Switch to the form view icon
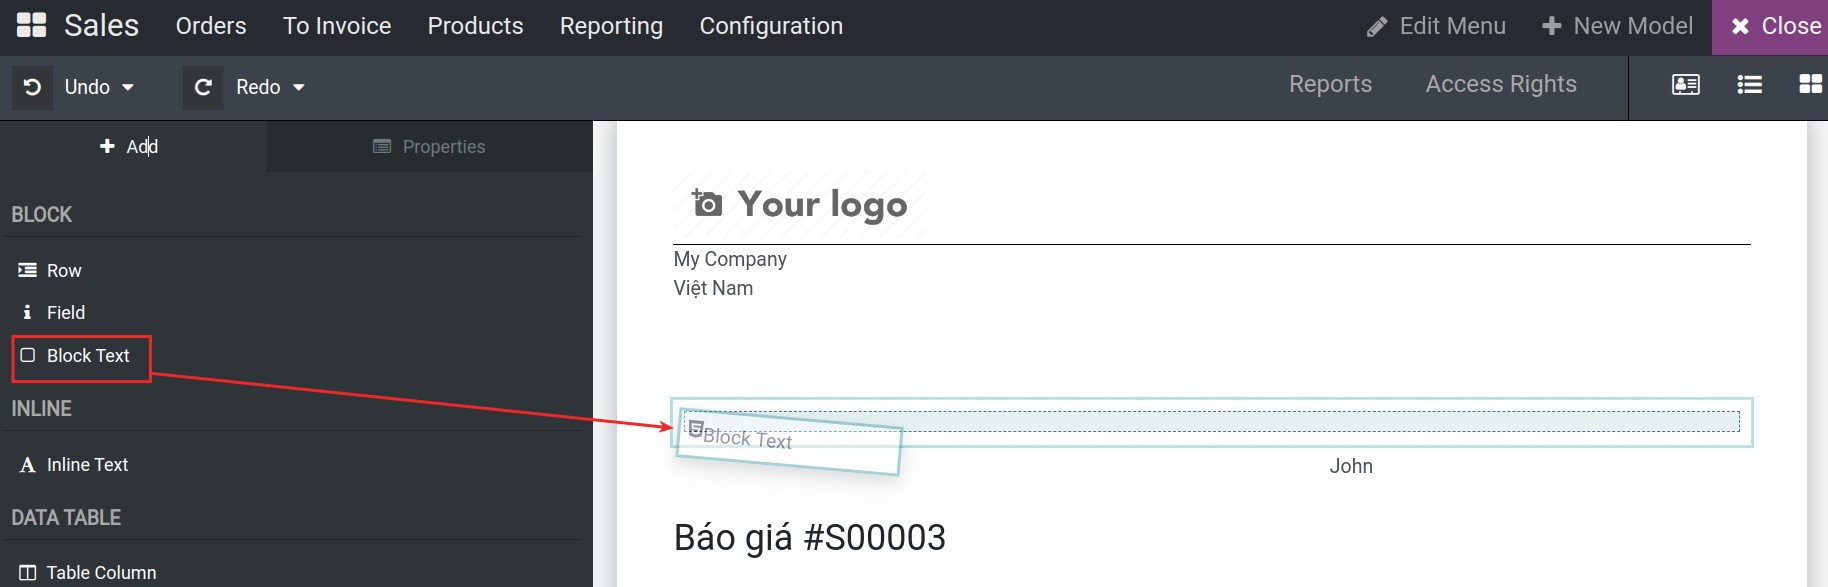This screenshot has height=587, width=1828. tap(1686, 85)
